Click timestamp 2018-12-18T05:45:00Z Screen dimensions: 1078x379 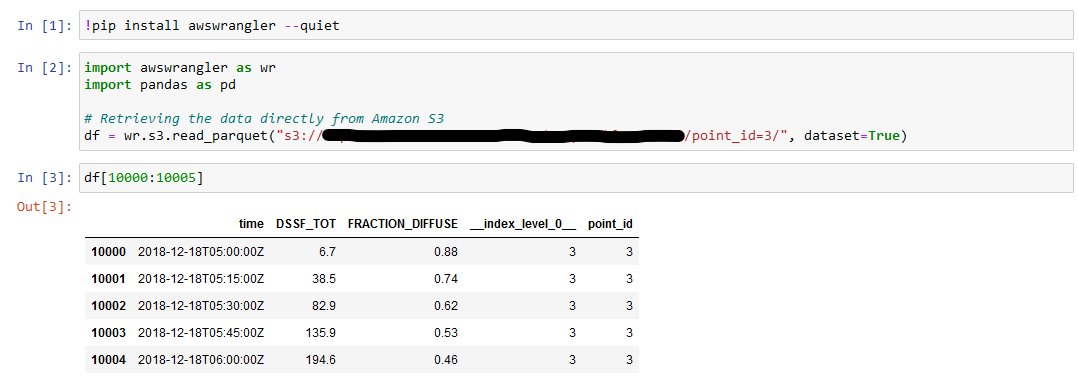(x=201, y=332)
